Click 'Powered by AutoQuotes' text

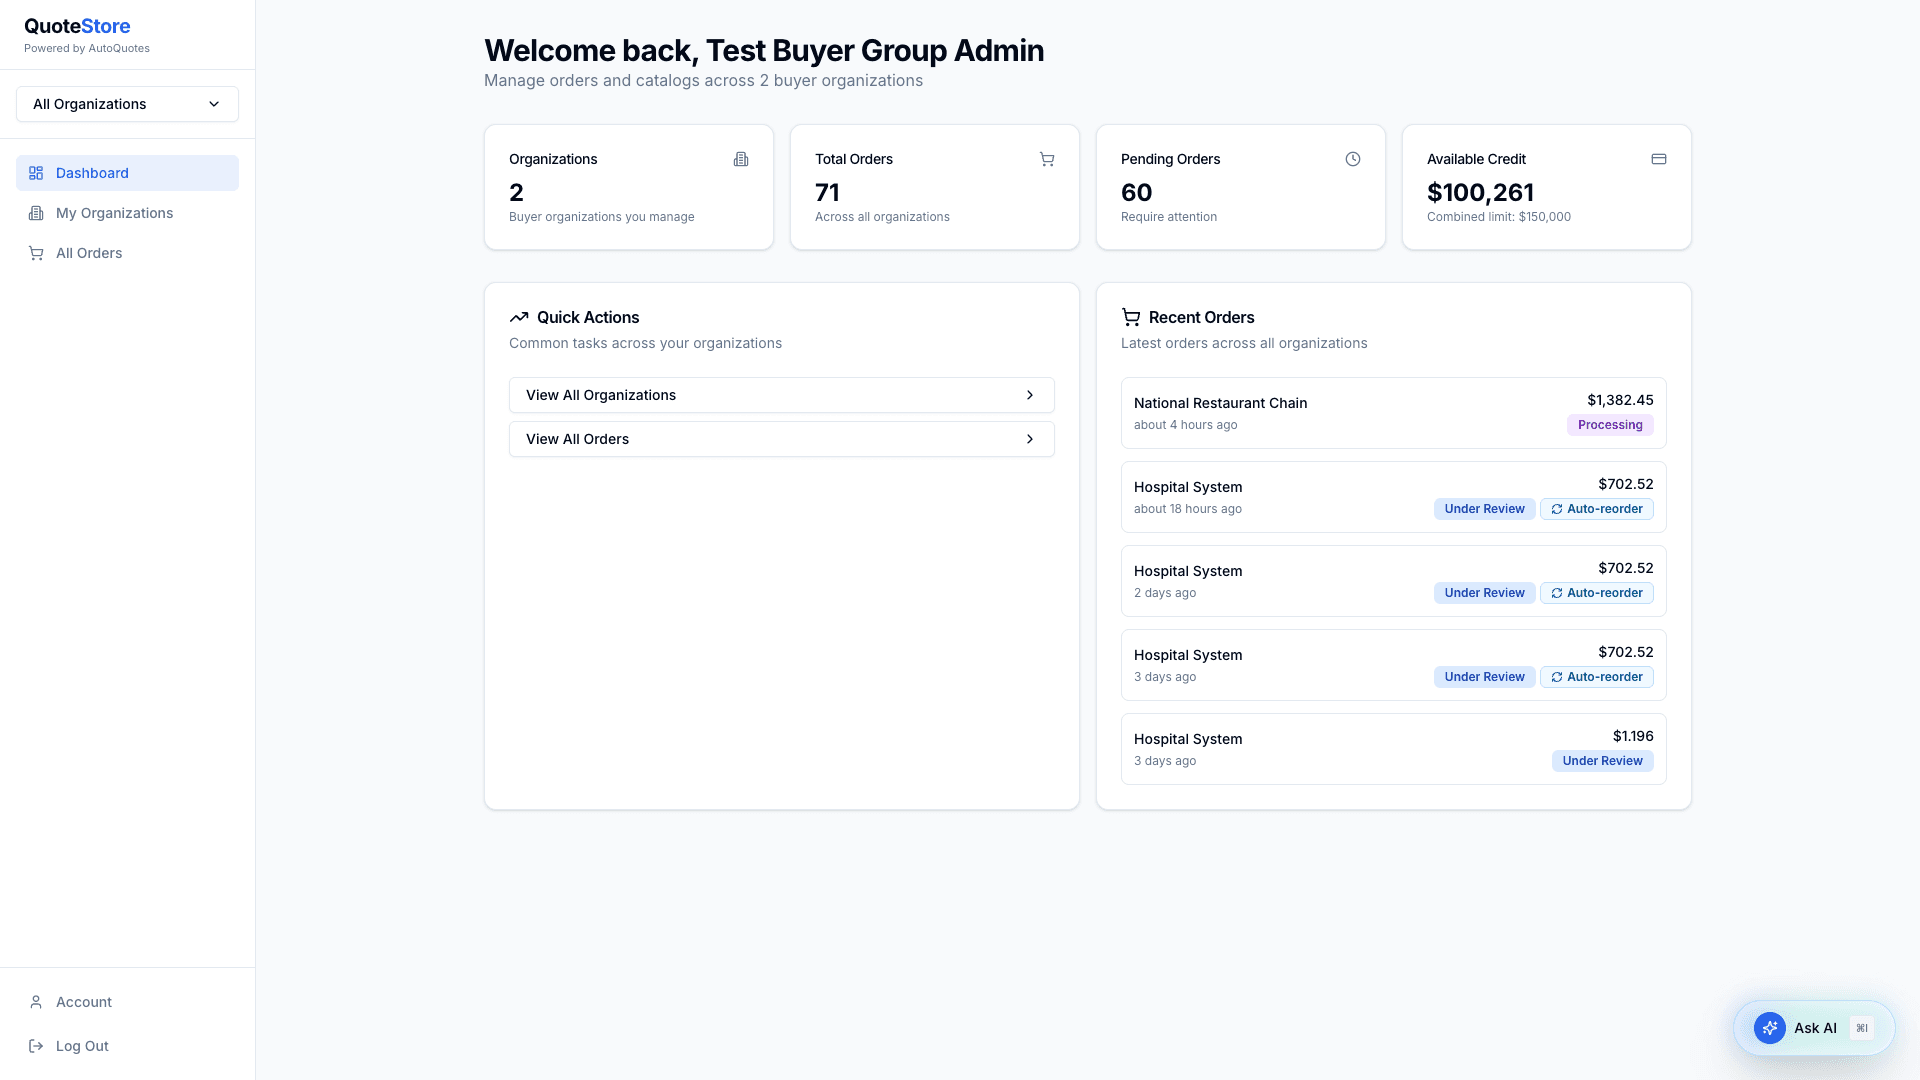[x=87, y=48]
